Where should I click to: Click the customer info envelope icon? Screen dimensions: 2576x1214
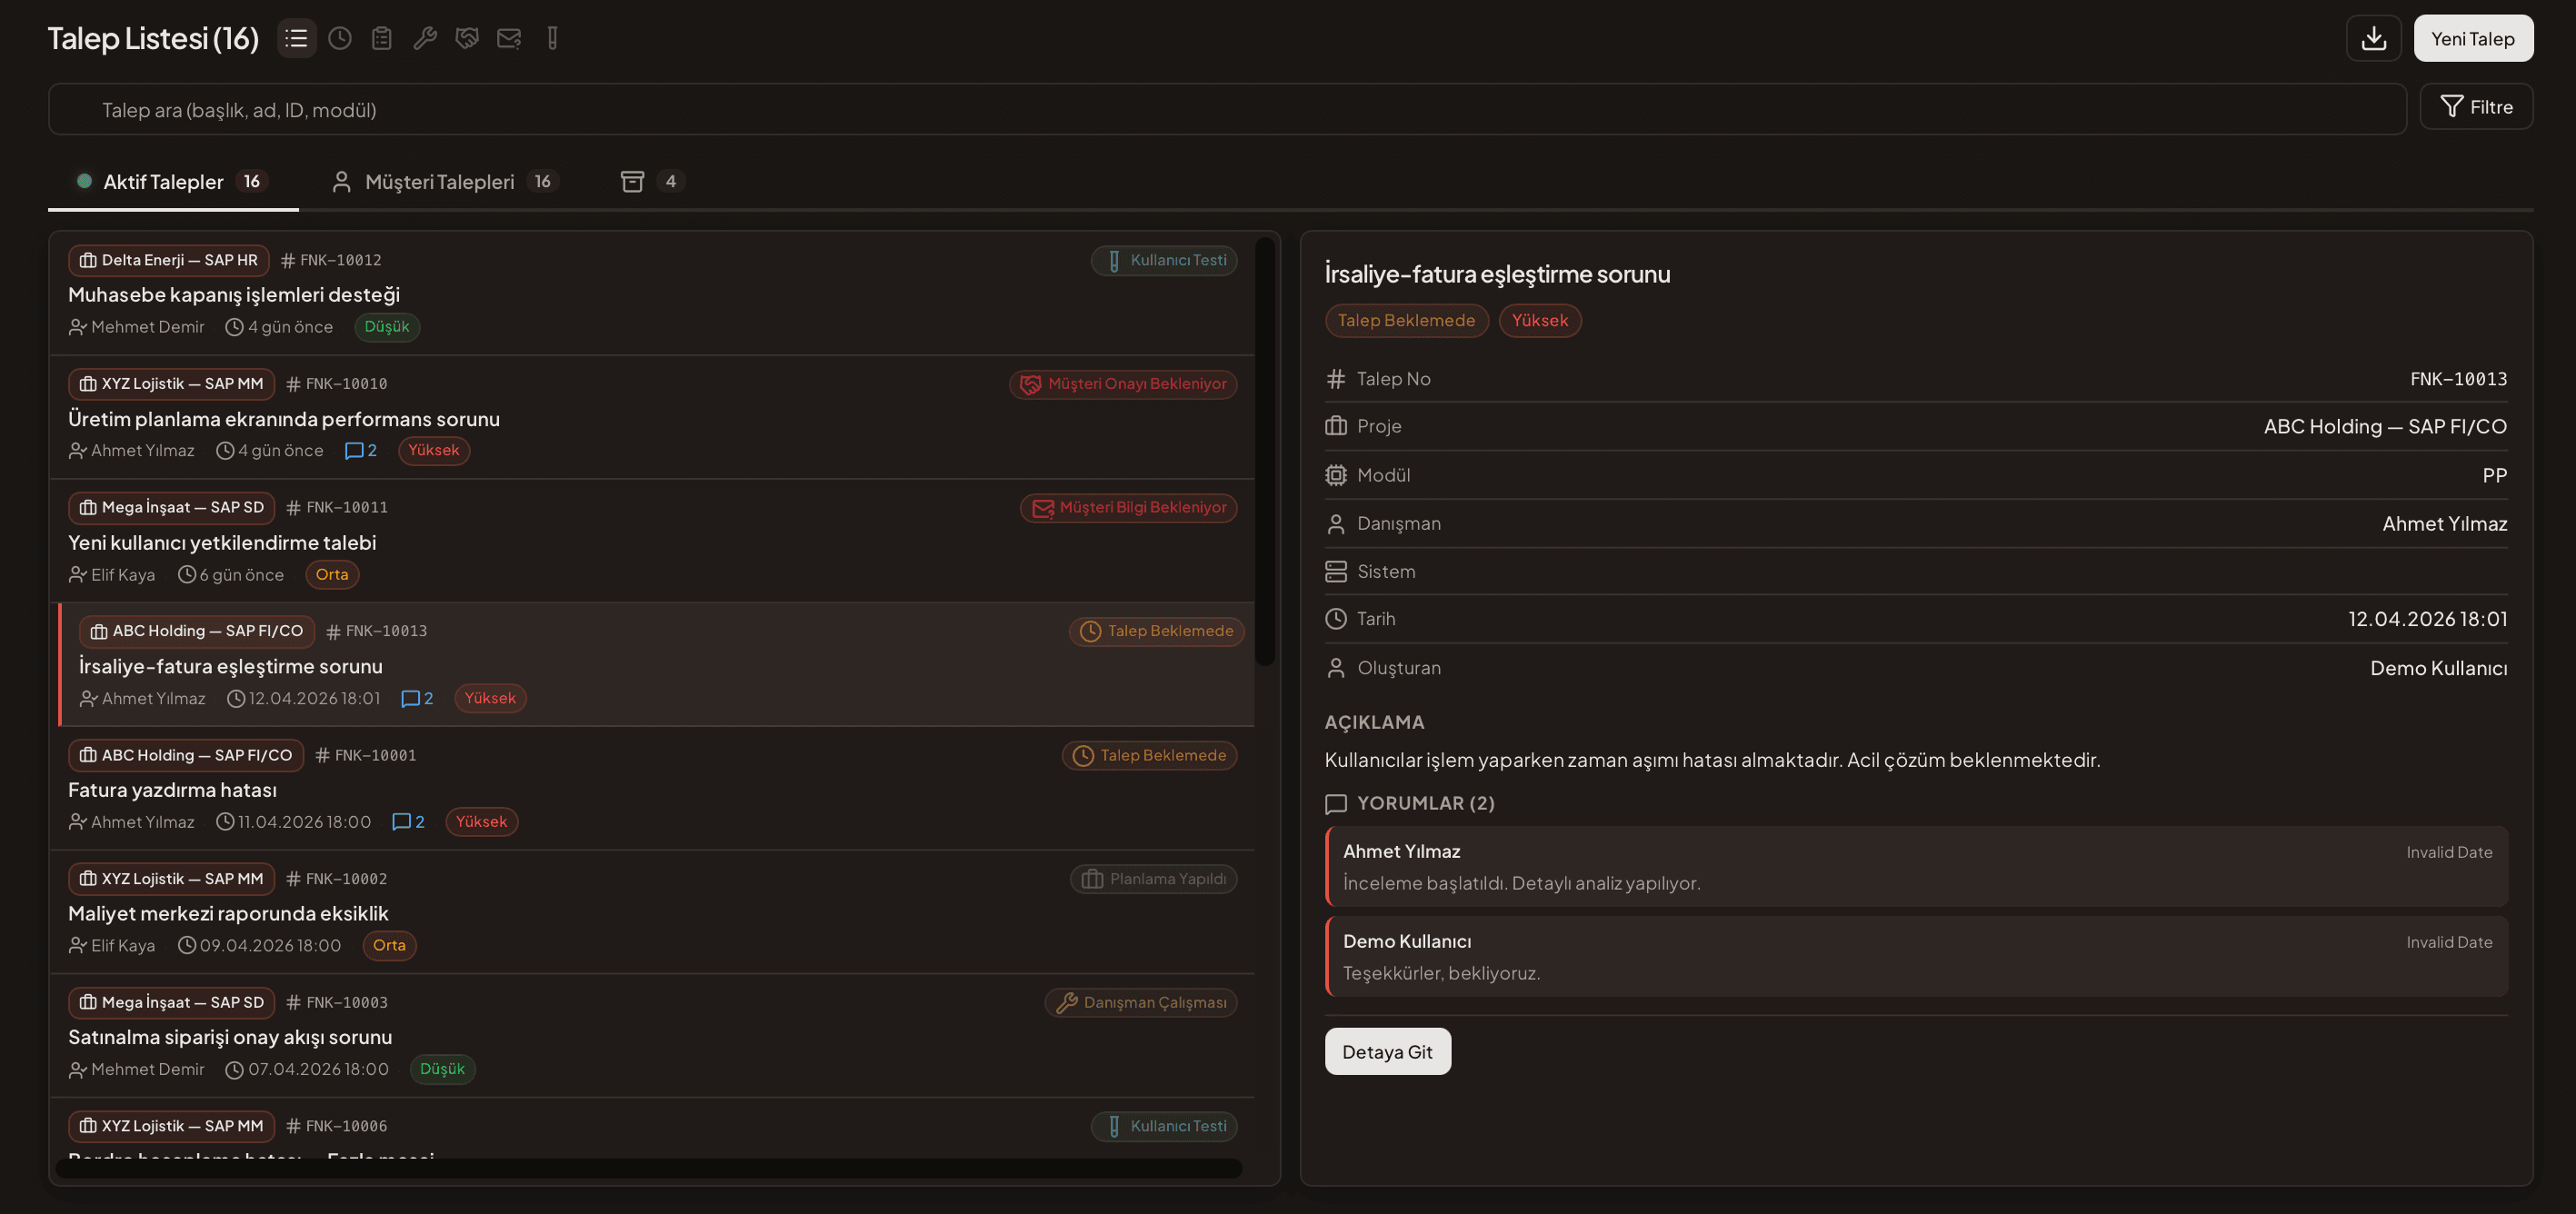pos(509,38)
